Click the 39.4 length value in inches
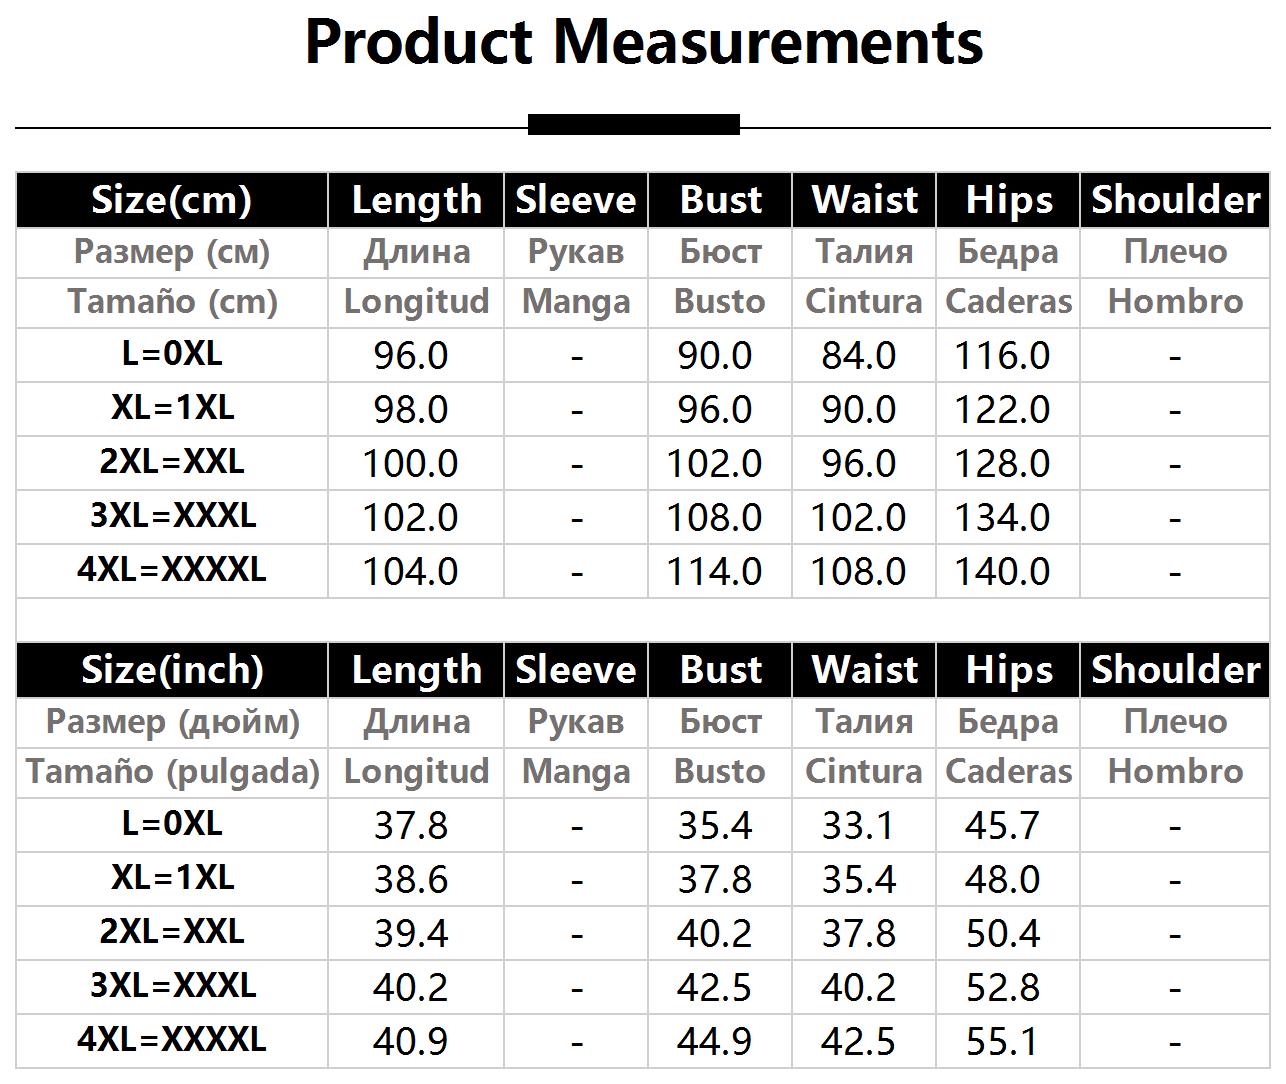Screen dimensions: 1286x1084 (410, 934)
